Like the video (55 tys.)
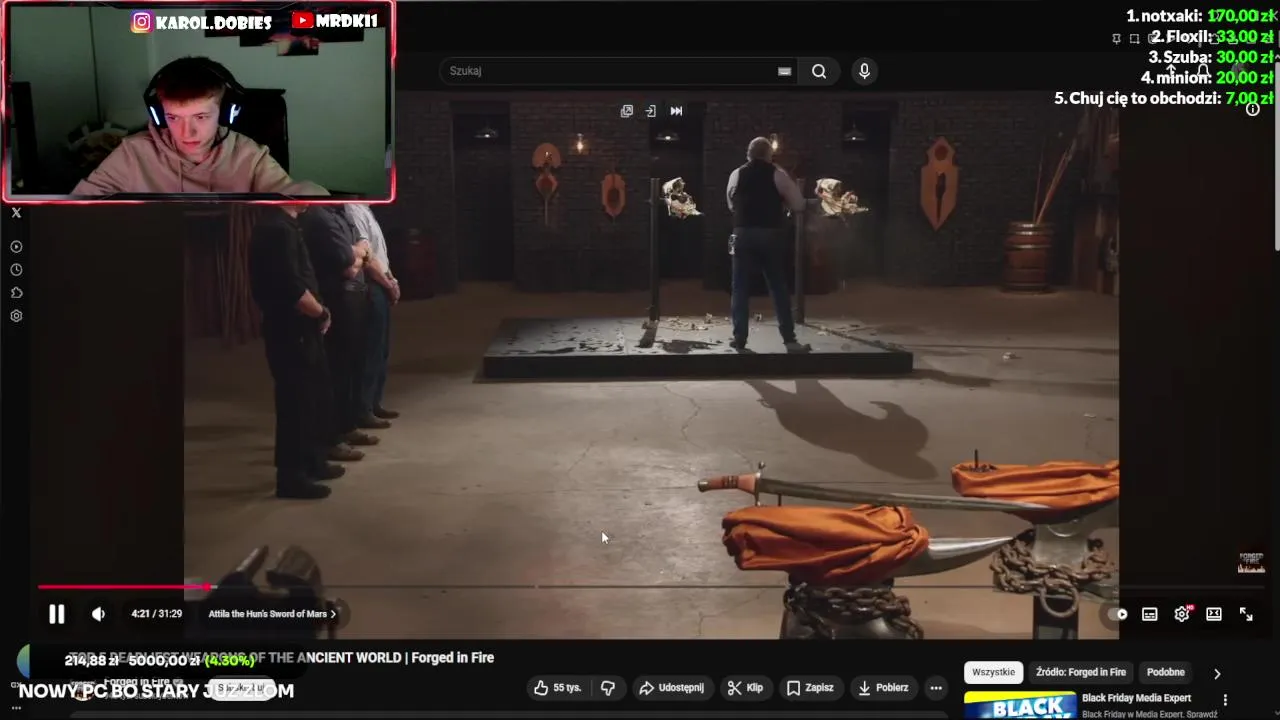 coord(557,688)
